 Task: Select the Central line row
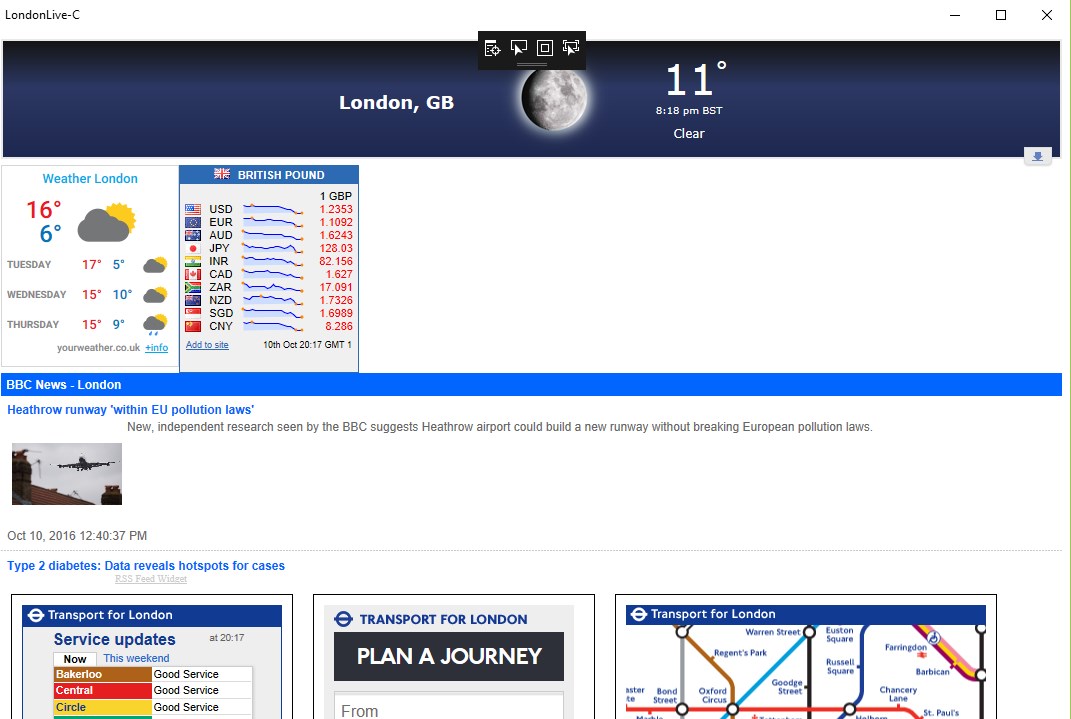tap(153, 690)
